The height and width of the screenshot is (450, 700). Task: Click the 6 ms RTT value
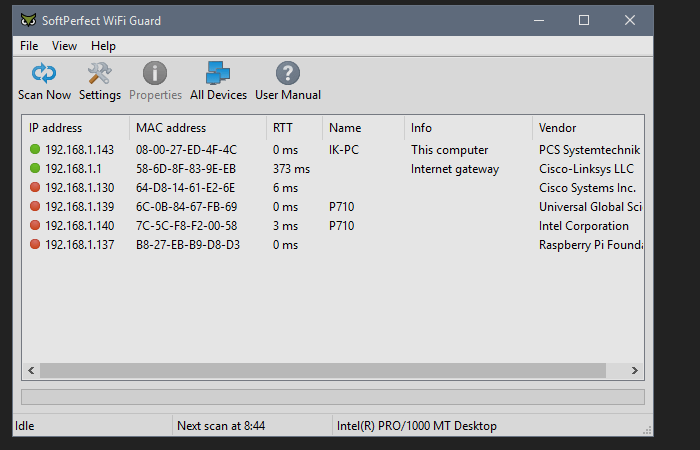[x=285, y=188]
